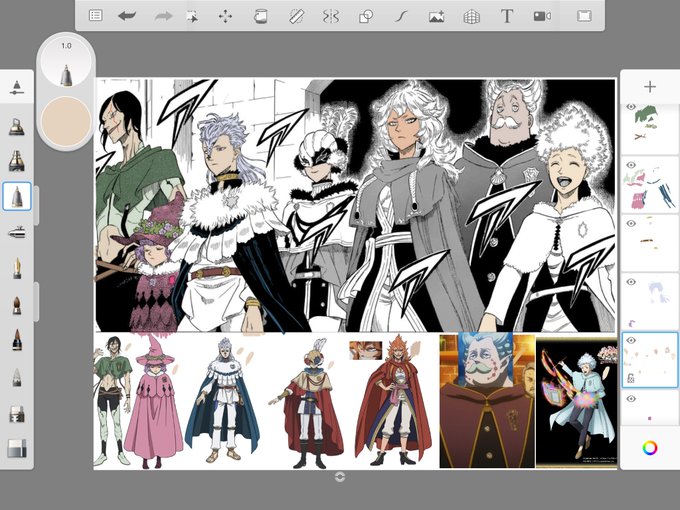Tap the round UI toggle below the canvas
680x510 pixels.
(340, 477)
